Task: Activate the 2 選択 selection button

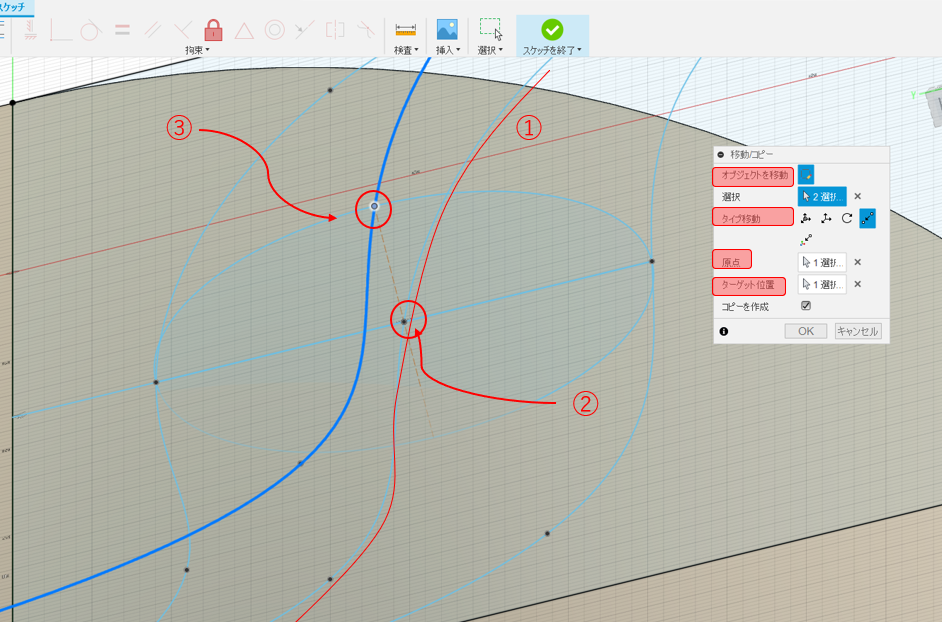Action: pos(822,197)
